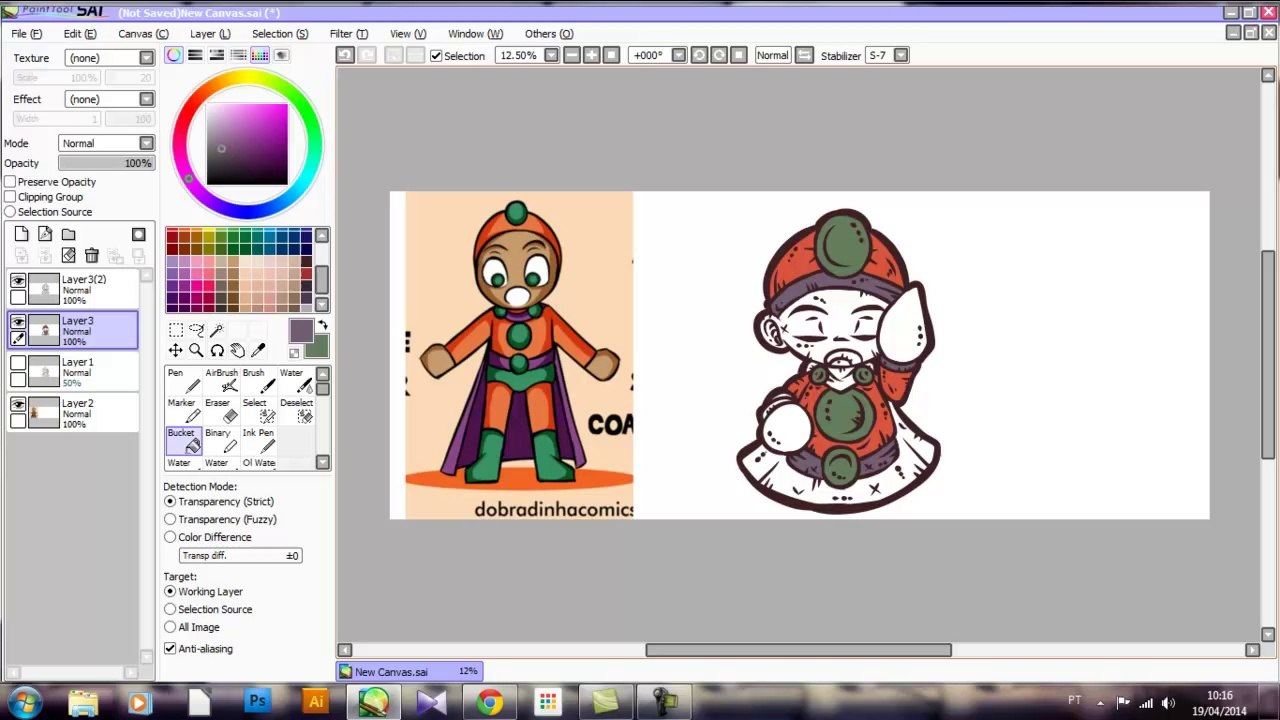1280x720 pixels.
Task: Flip the canvas view horizontally
Action: coord(805,55)
